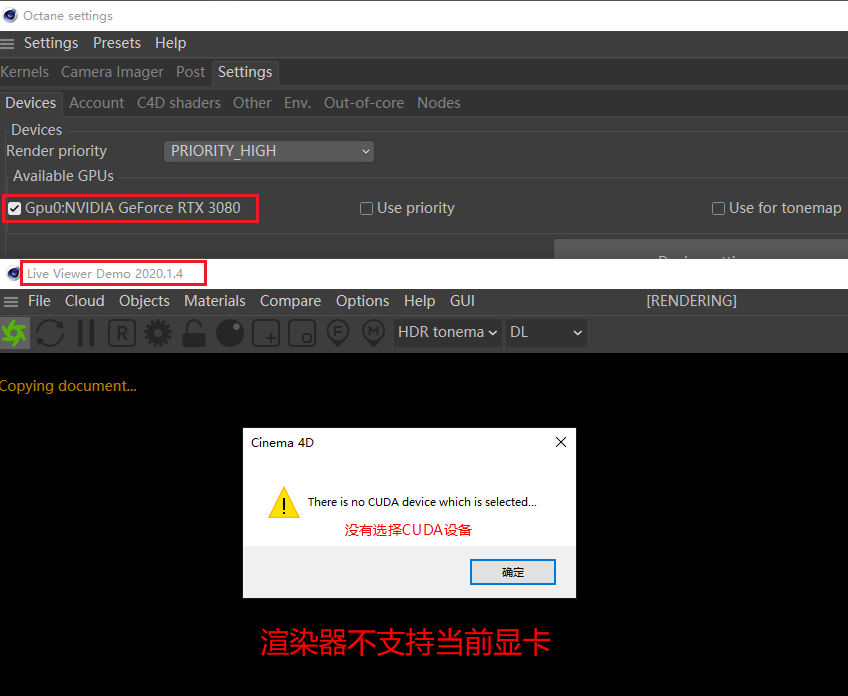Enable the Use priority checkbox
848x696 pixels.
(x=366, y=208)
